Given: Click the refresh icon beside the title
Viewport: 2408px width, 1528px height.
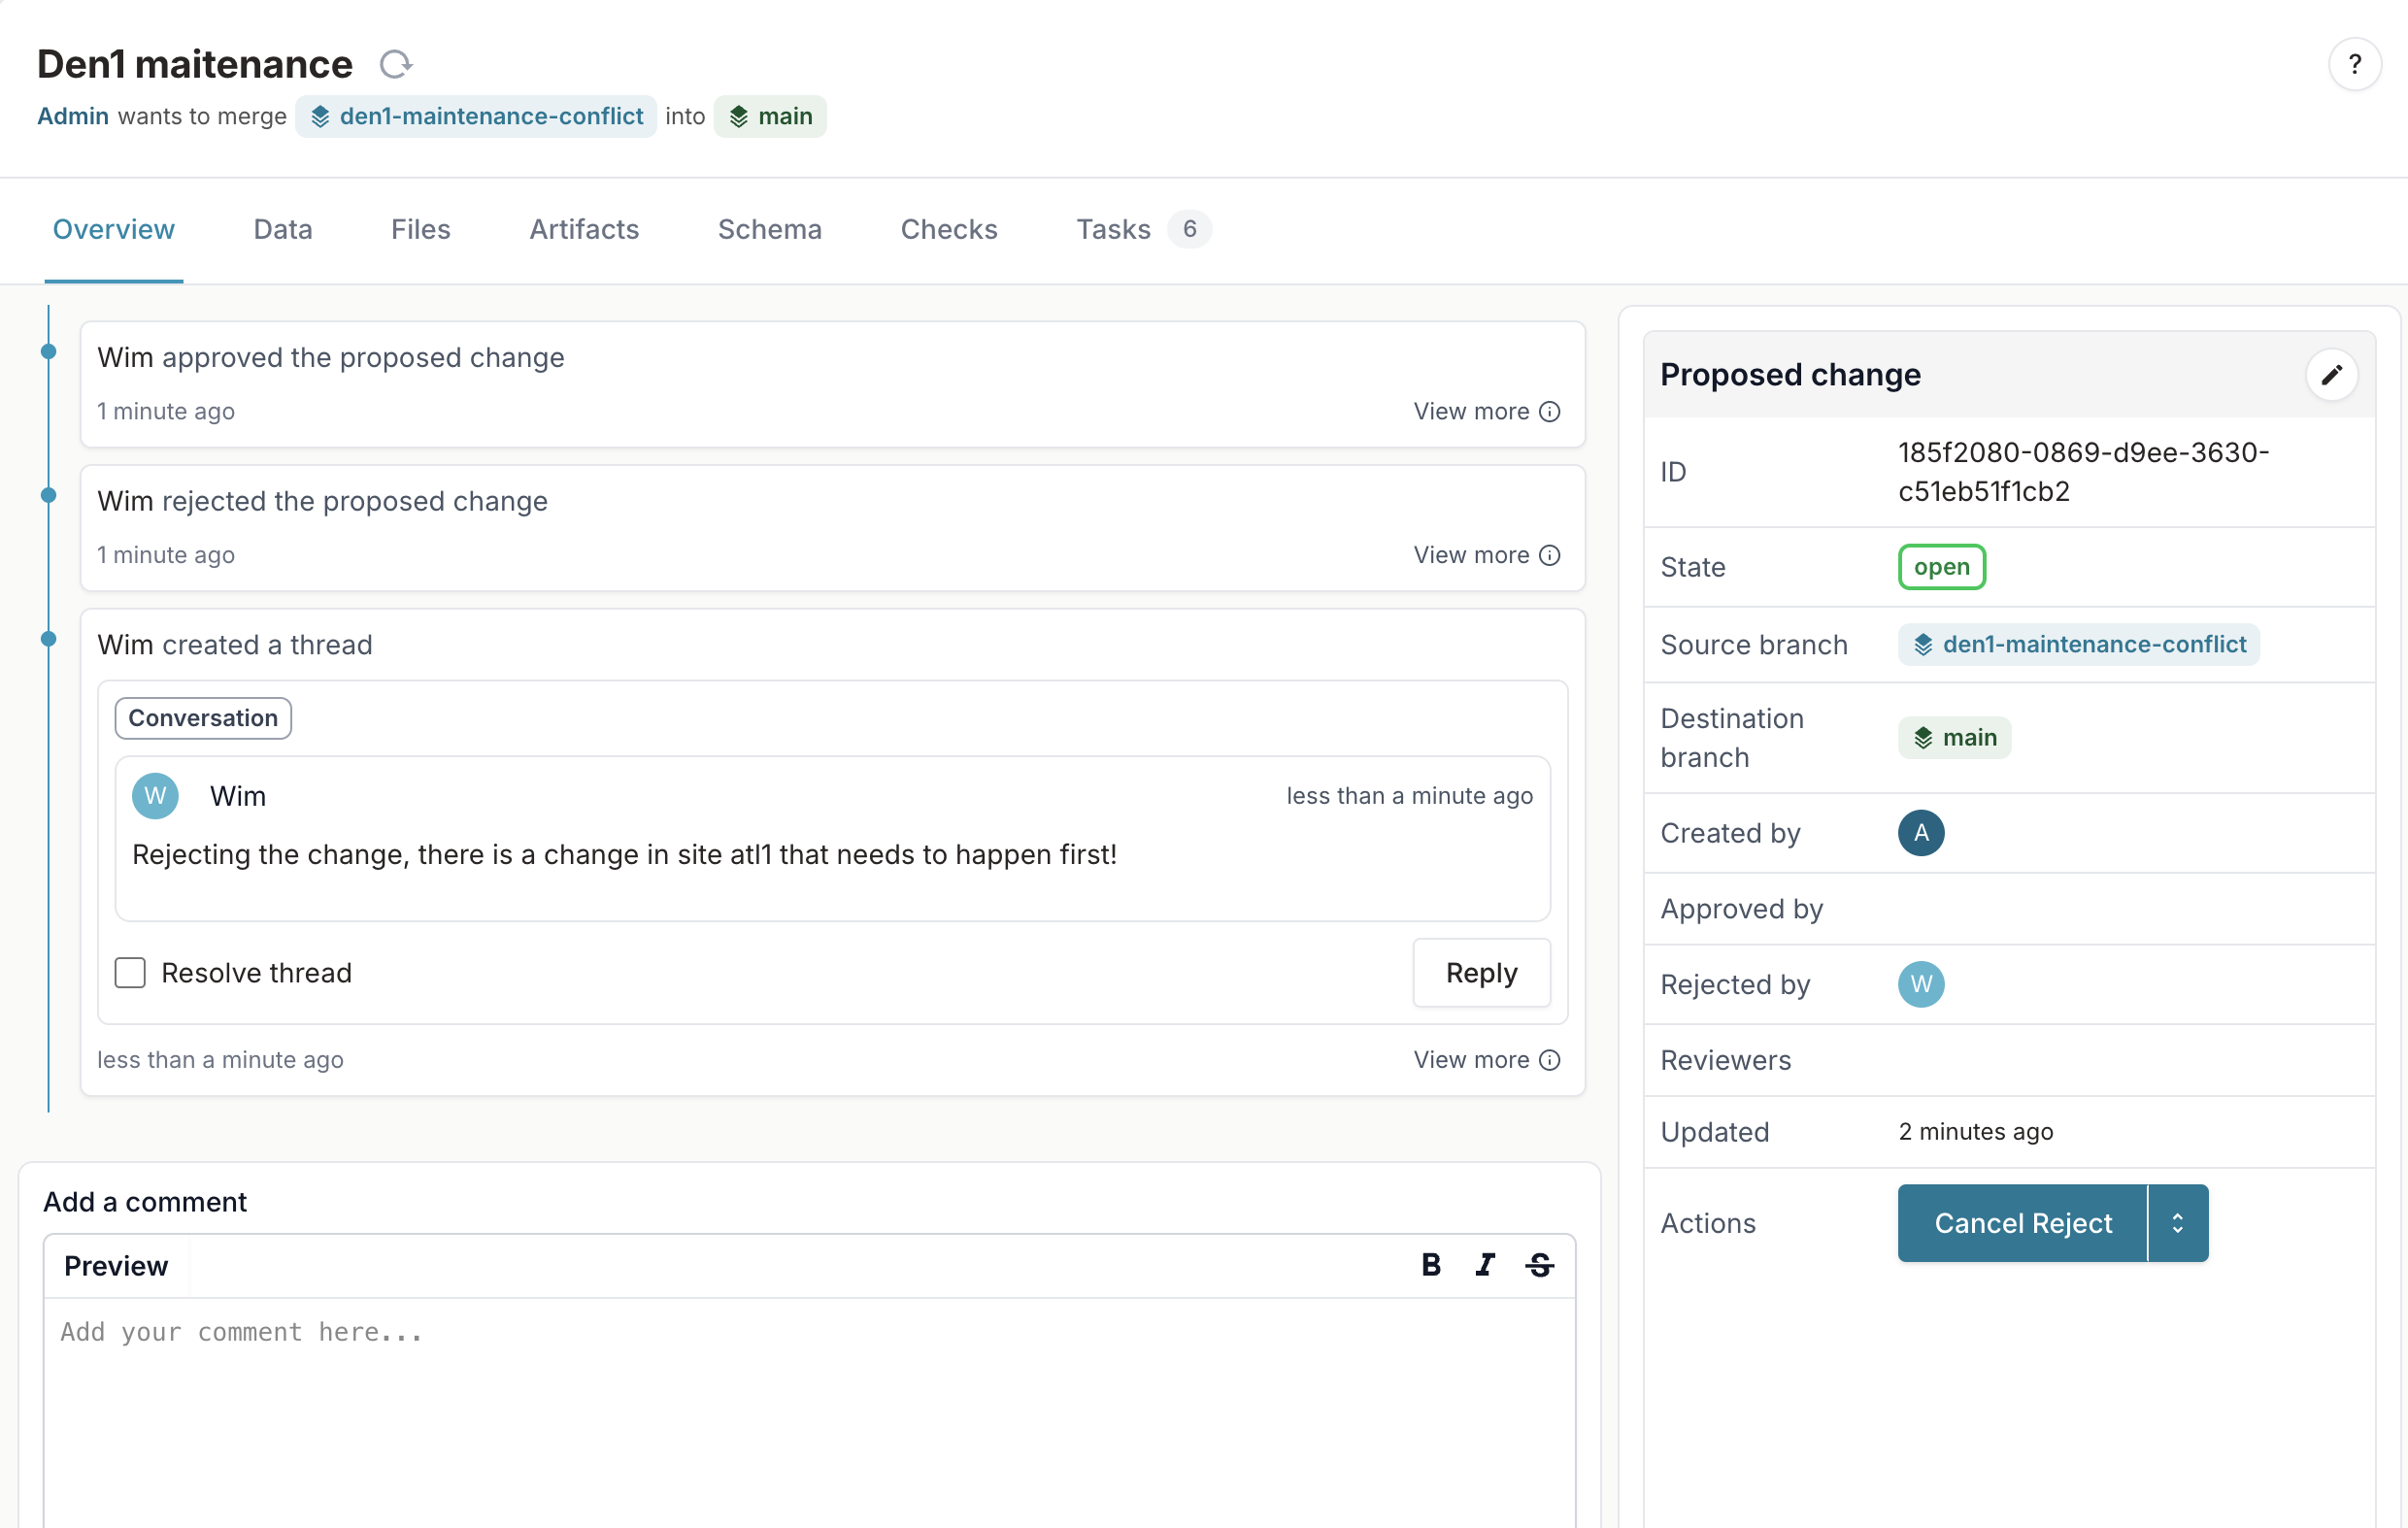Looking at the screenshot, I should pos(396,63).
